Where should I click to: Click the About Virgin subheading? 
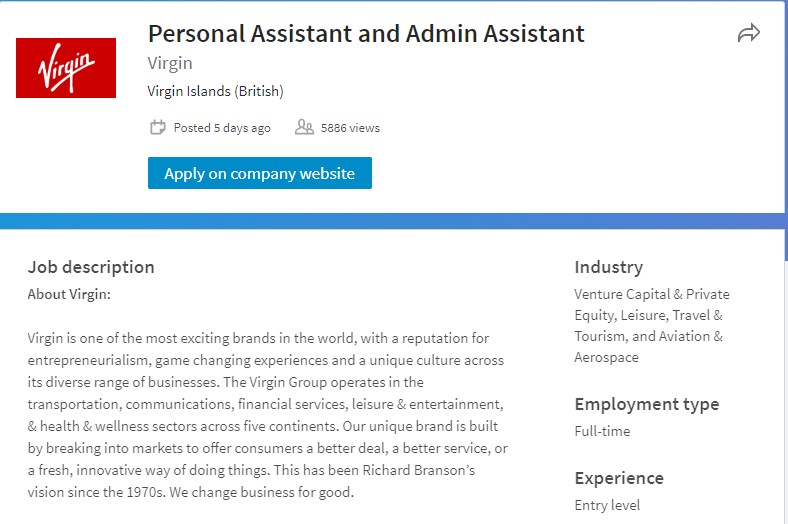[69, 294]
